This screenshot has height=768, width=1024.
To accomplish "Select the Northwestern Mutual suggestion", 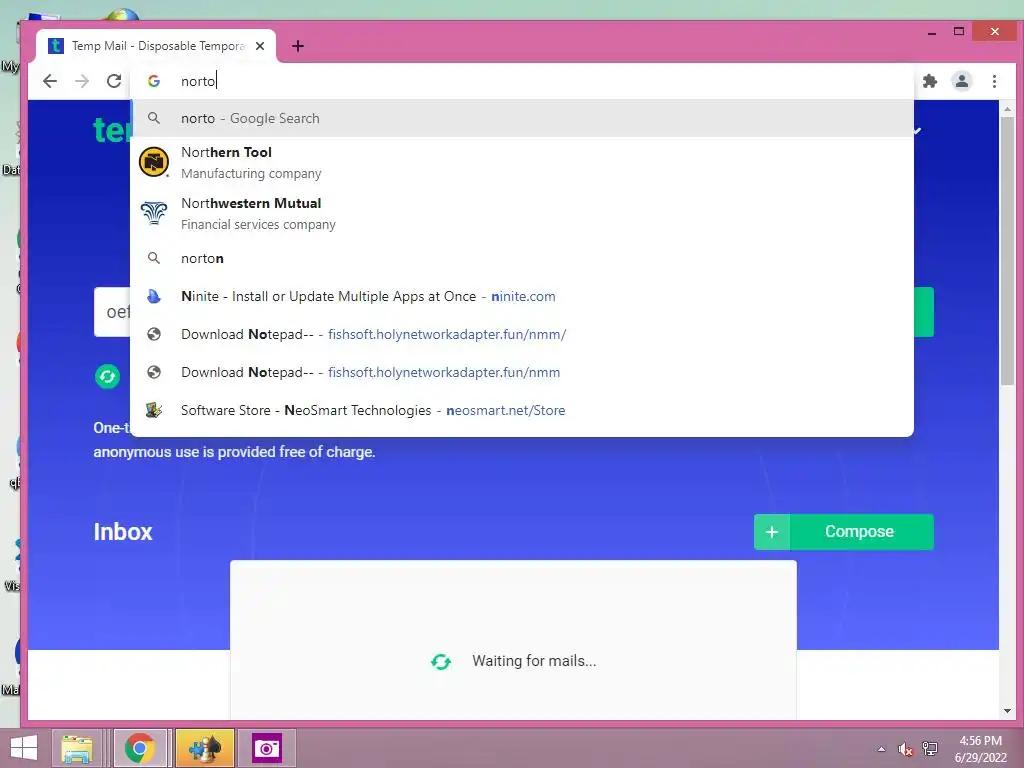I will (522, 214).
